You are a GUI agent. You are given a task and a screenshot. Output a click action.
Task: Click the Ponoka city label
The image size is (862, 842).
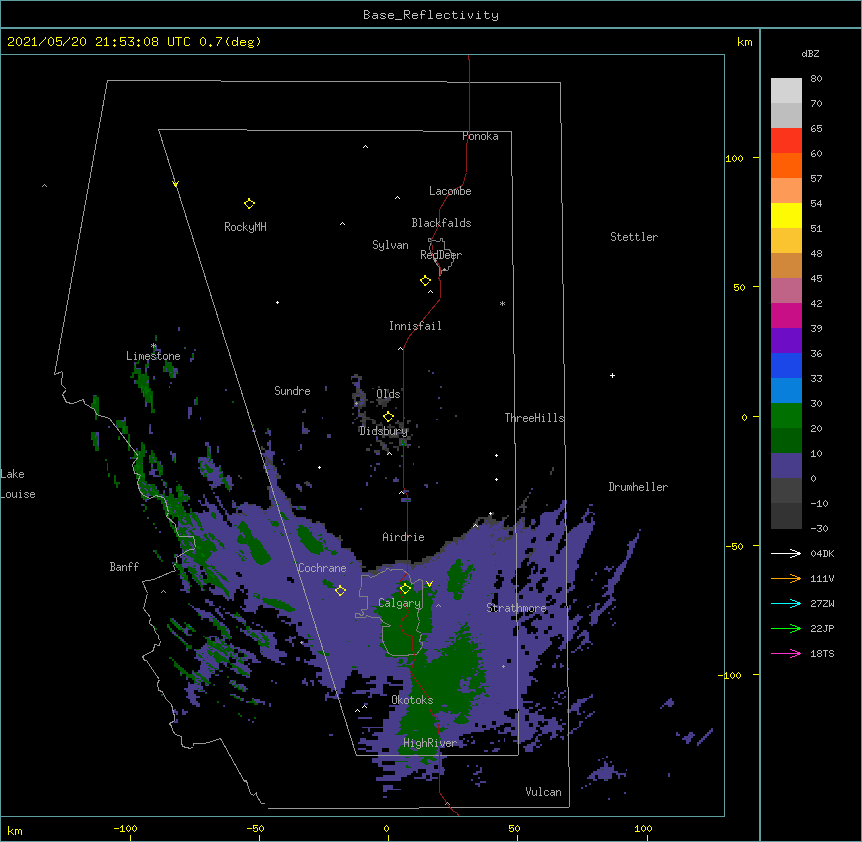(480, 136)
